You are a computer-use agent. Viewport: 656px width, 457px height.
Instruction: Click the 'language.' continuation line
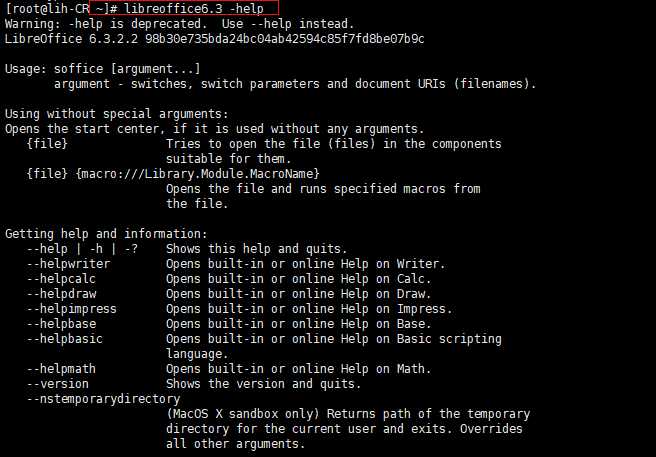tap(197, 354)
